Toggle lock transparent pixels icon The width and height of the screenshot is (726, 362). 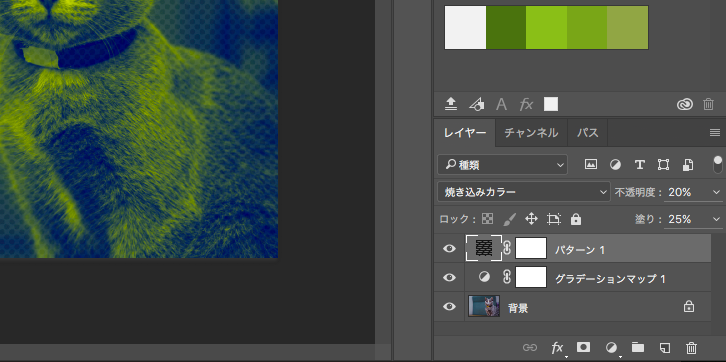click(x=488, y=219)
